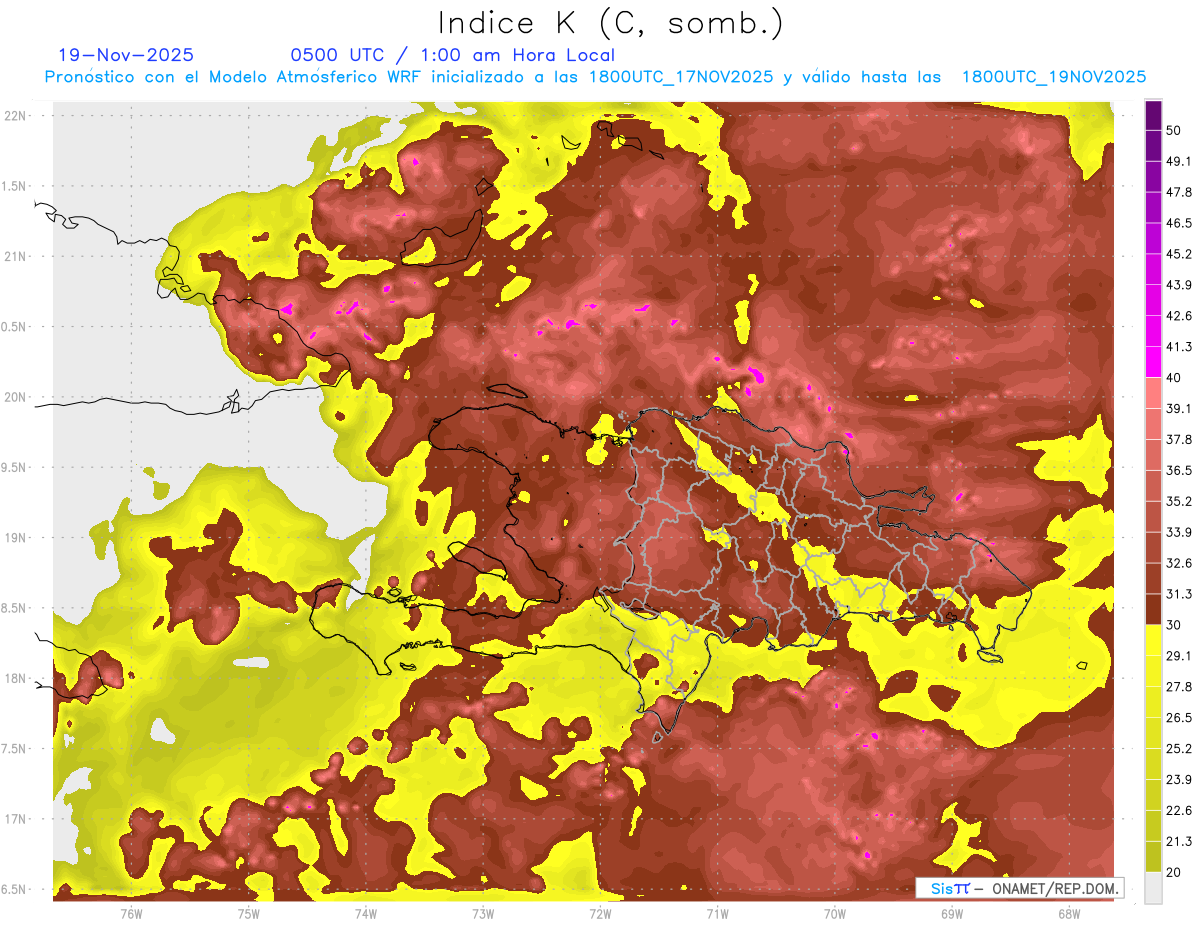Click the longitude label "73W"
Screen dimensions: 1200x927
tap(483, 913)
